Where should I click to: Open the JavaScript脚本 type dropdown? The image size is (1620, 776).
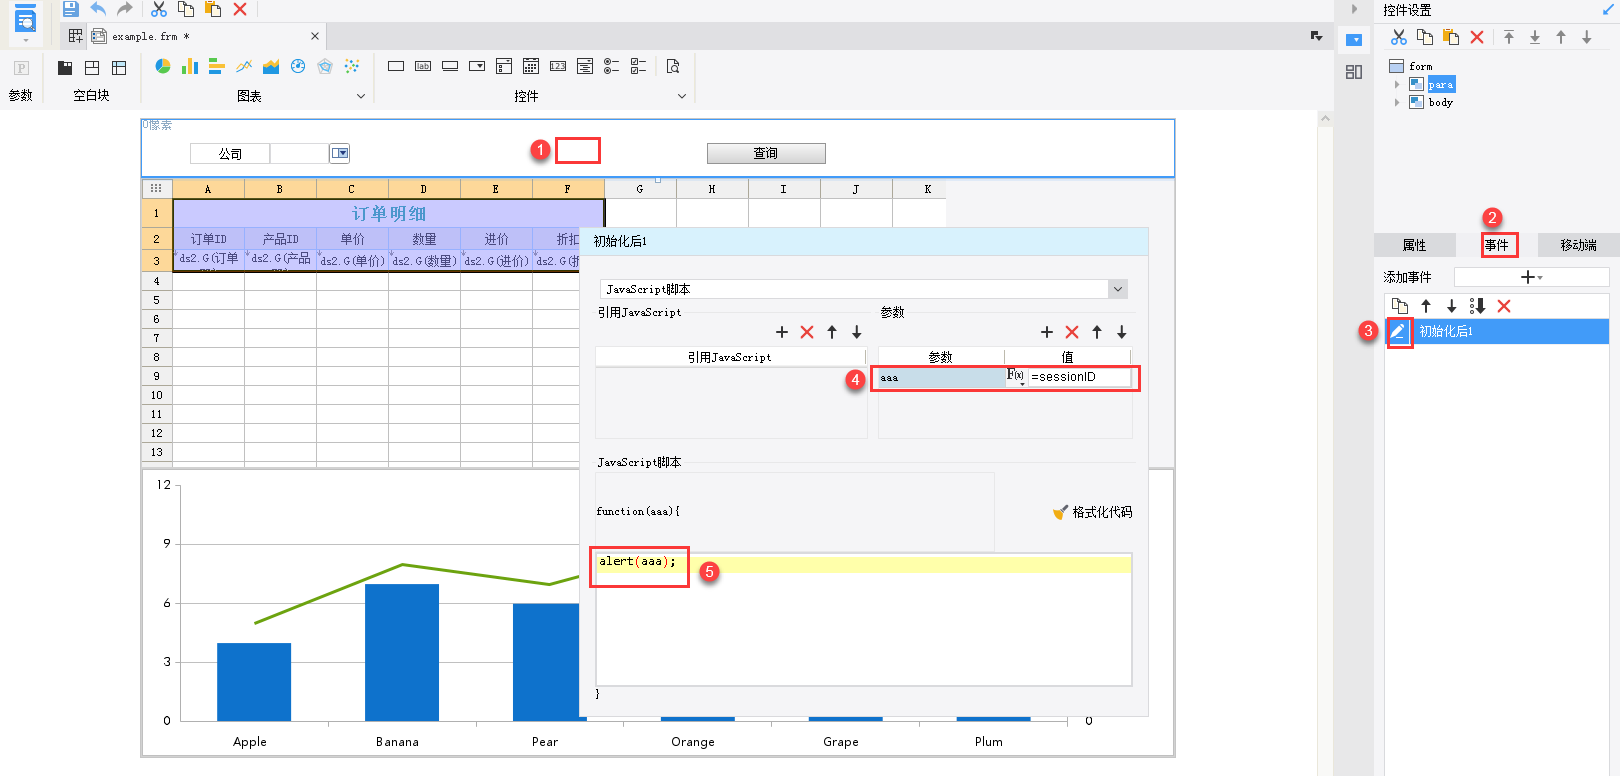tap(1118, 289)
